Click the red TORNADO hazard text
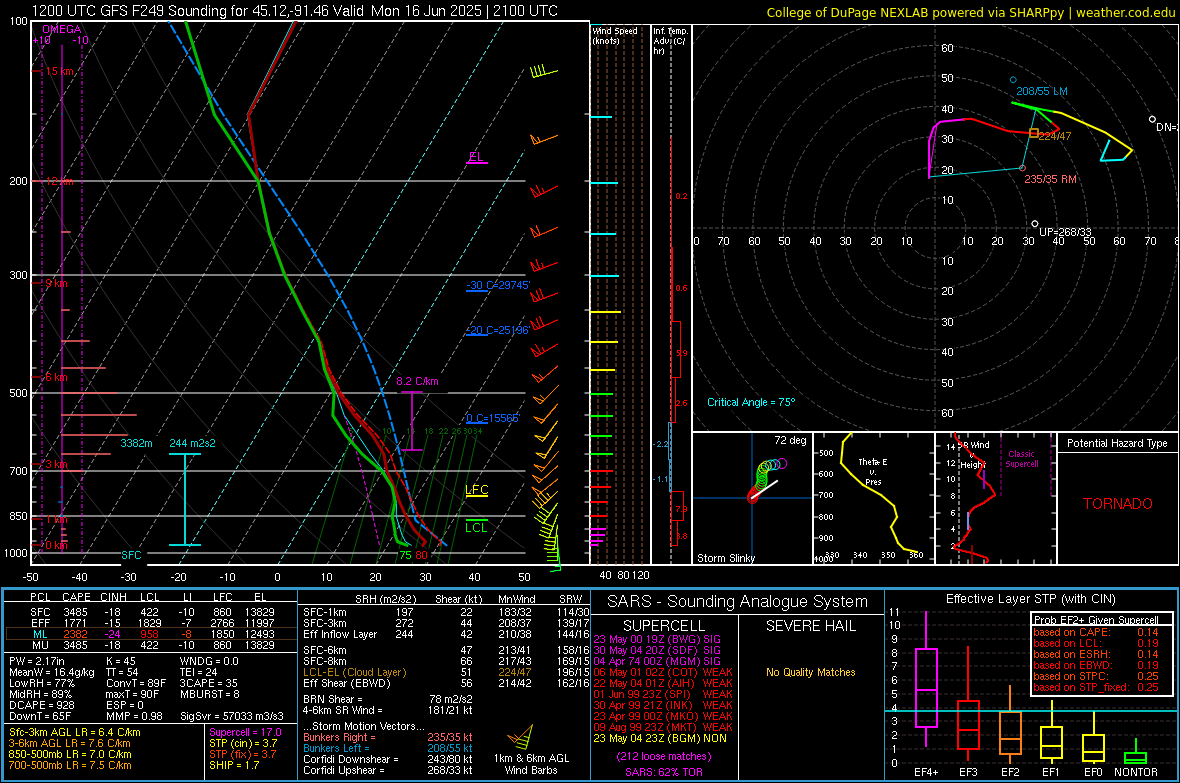This screenshot has width=1180, height=783. pos(1118,504)
